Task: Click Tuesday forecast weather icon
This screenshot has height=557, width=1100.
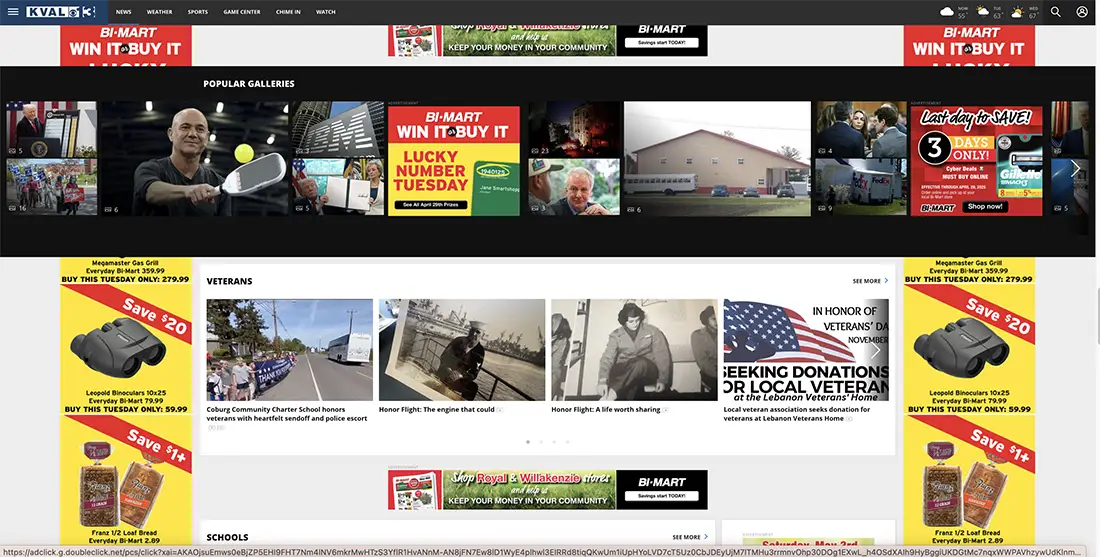Action: click(982, 12)
